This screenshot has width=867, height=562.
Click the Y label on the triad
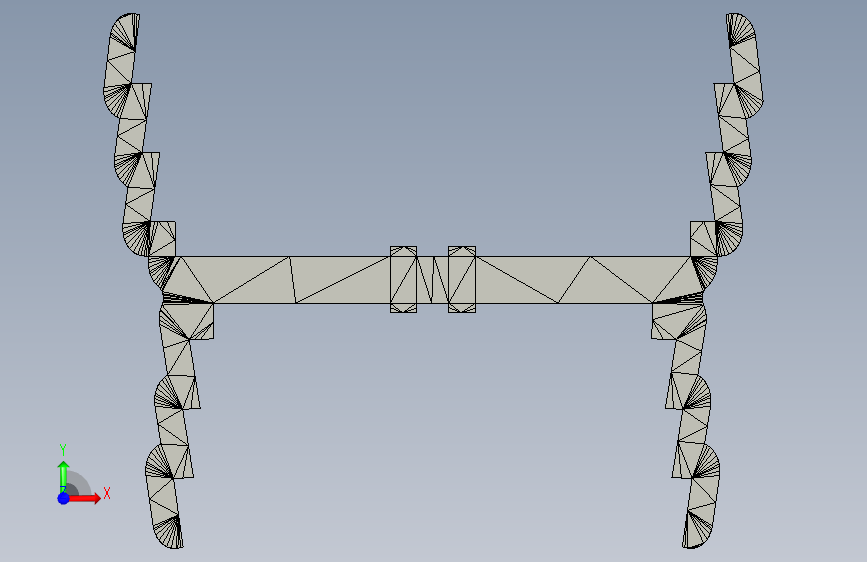tap(63, 450)
